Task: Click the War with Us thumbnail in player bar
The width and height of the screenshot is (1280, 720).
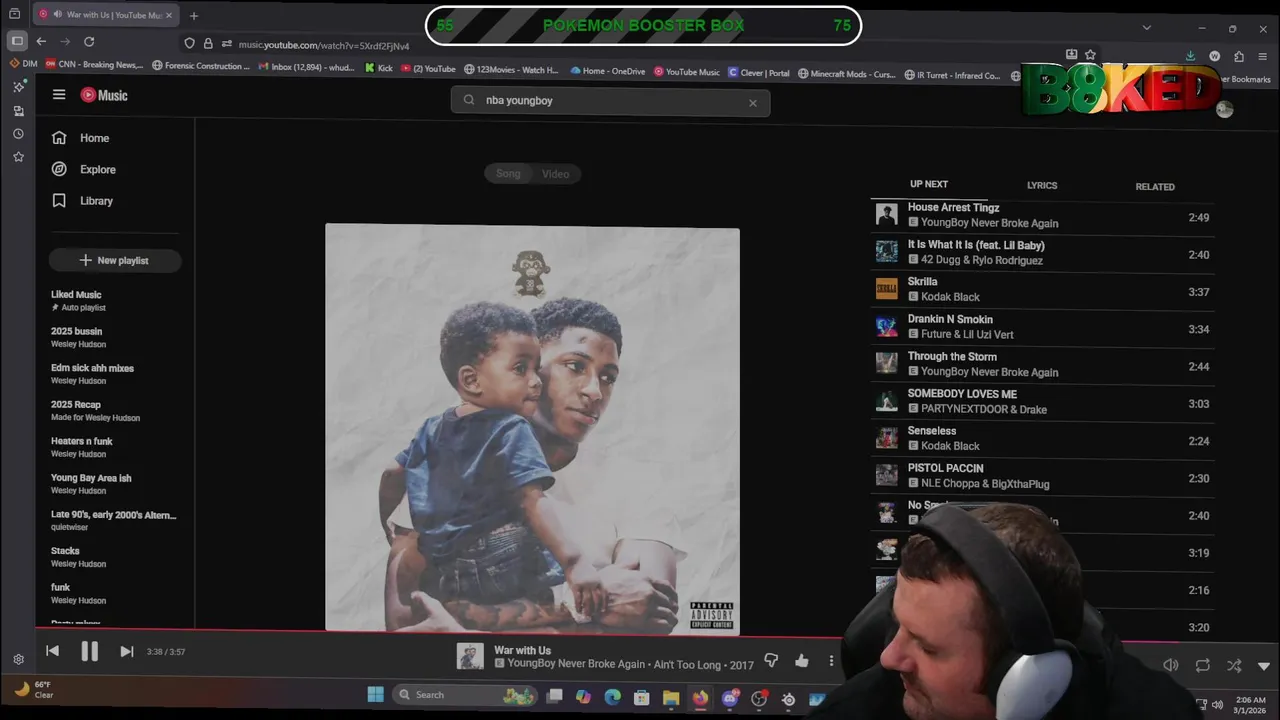Action: pyautogui.click(x=470, y=656)
